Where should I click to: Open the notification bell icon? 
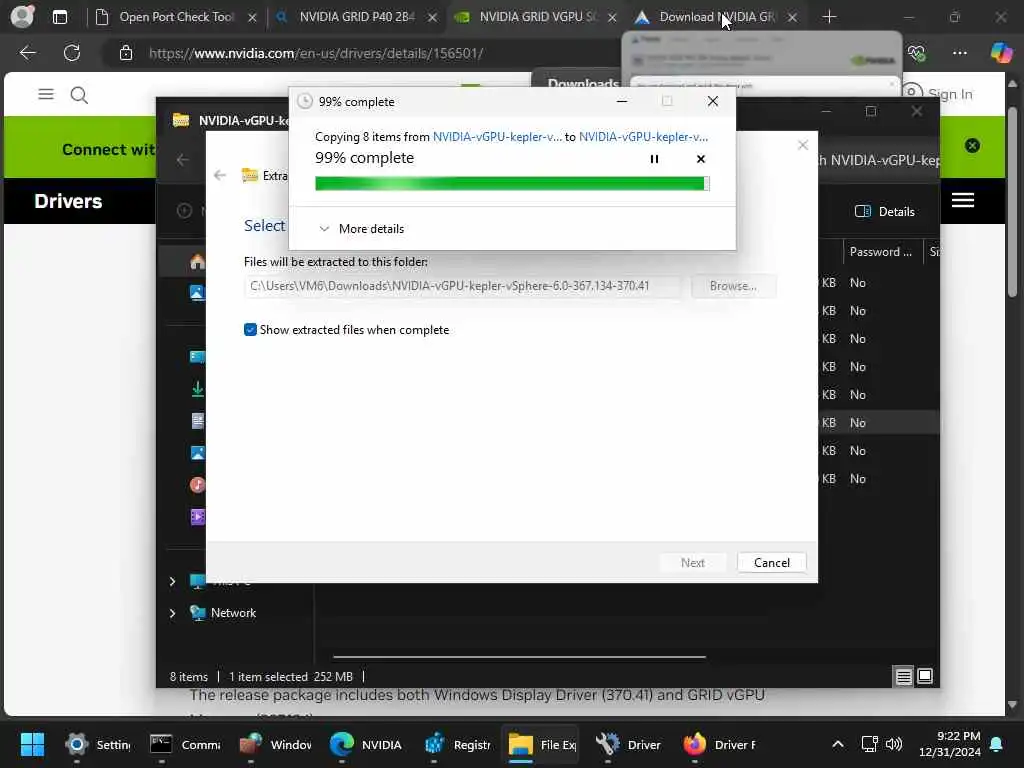pos(997,744)
